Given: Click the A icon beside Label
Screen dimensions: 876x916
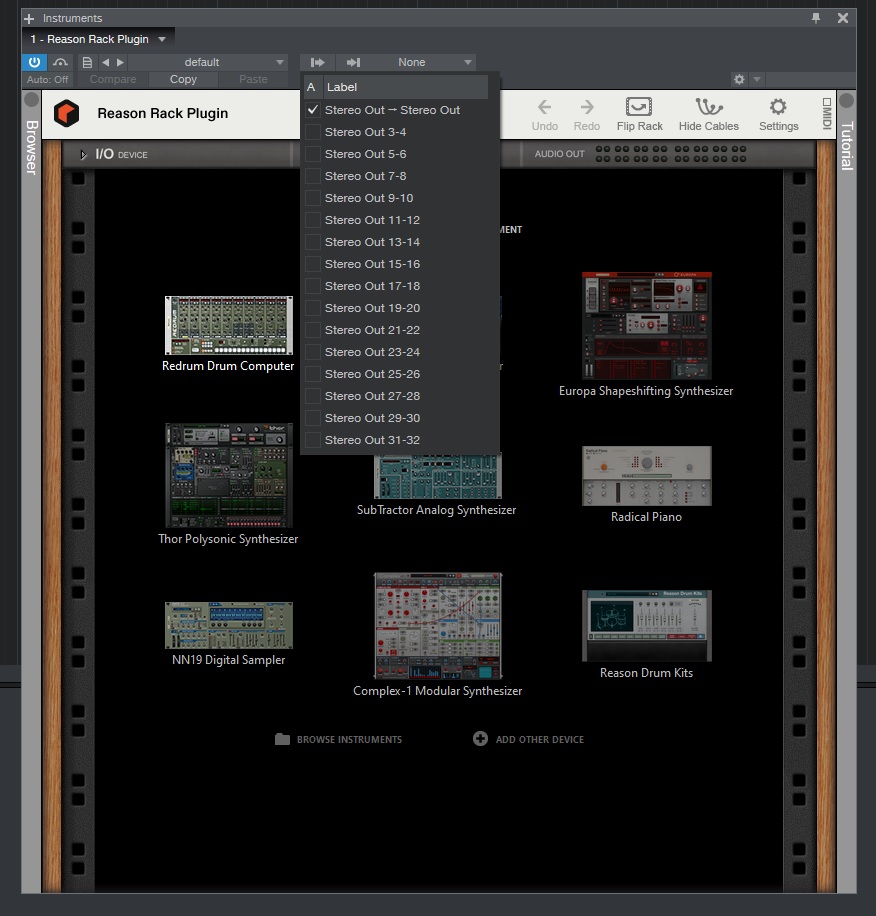Looking at the screenshot, I should click(311, 87).
